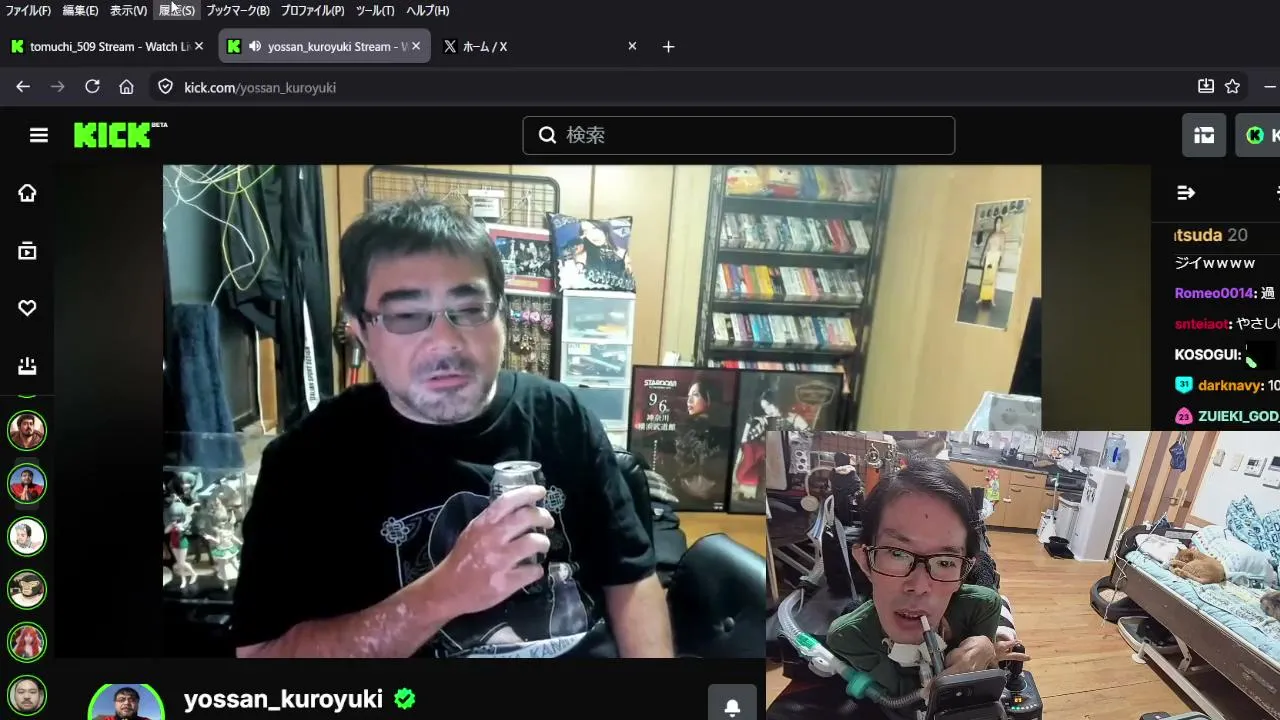This screenshot has height=720, width=1280.
Task: Mute the yossan_kuroyuki tab audio icon
Action: click(x=255, y=46)
